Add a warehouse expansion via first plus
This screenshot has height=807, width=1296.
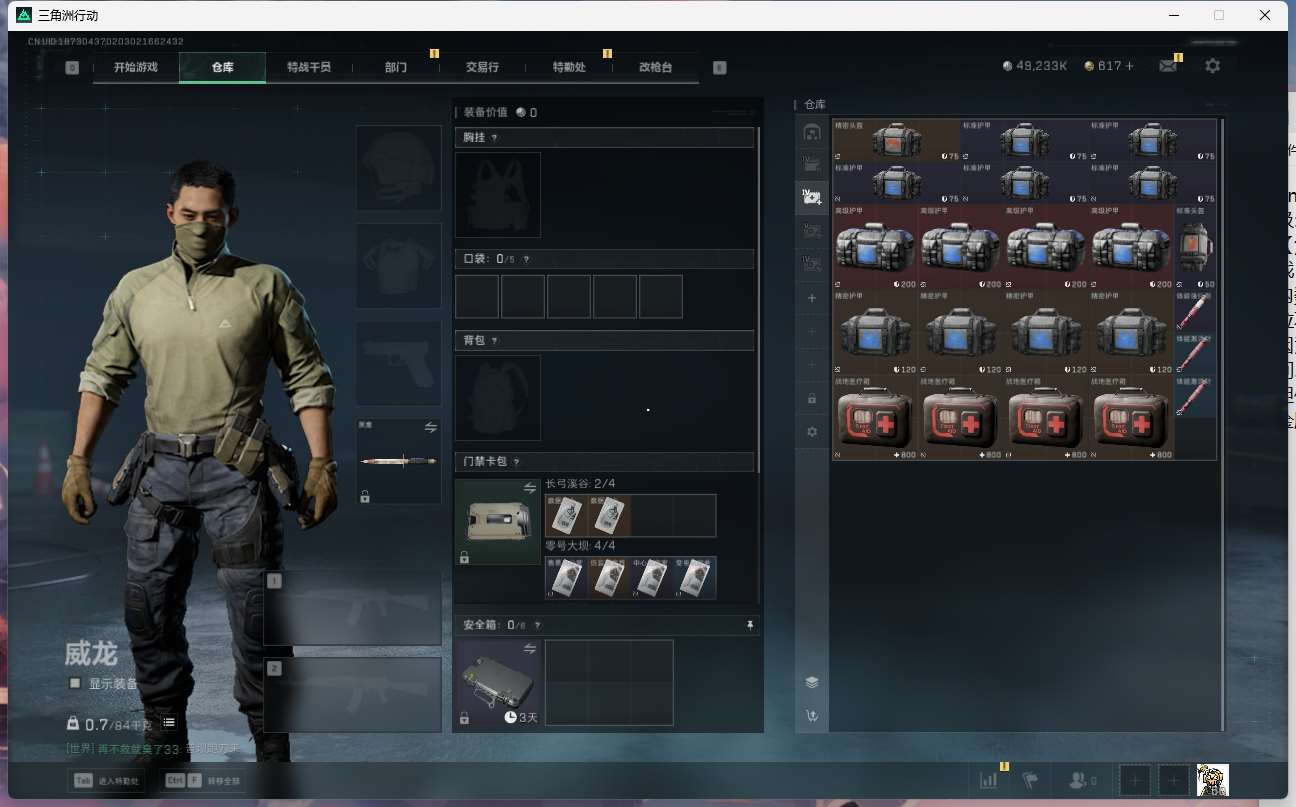tap(812, 298)
